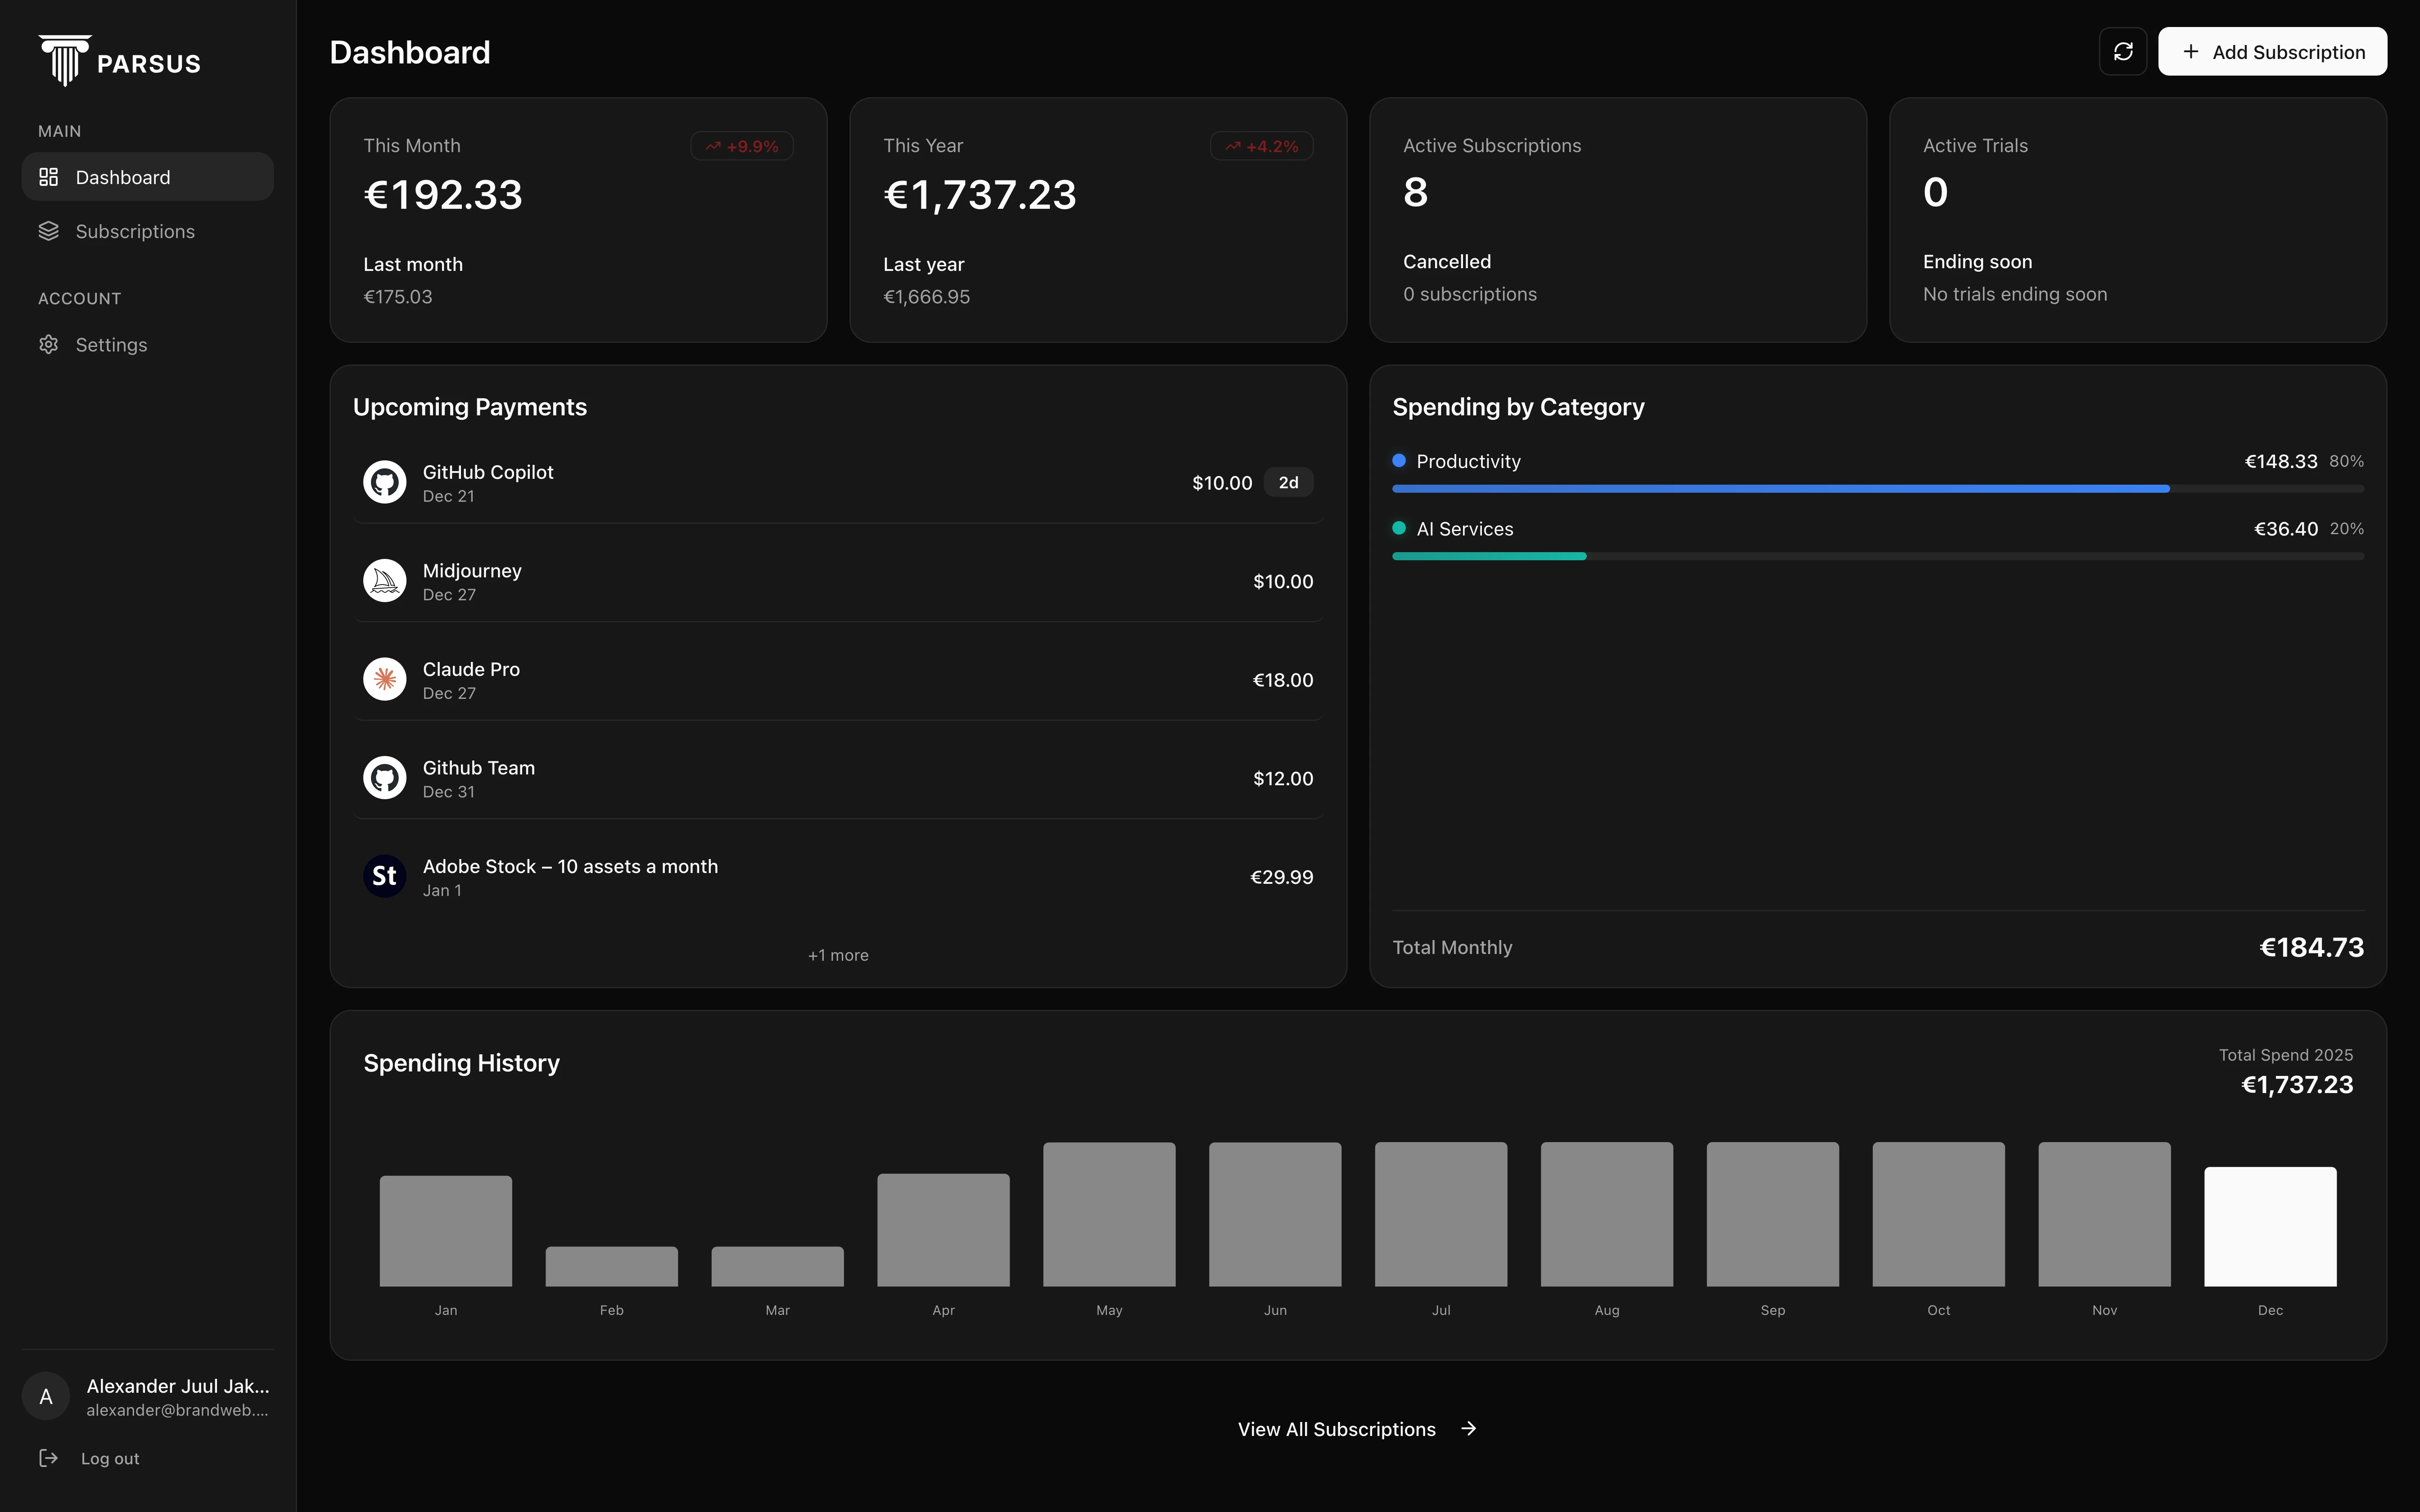Click the Midjourney sailboat icon
Screen dimensions: 2420x1512
(384, 581)
